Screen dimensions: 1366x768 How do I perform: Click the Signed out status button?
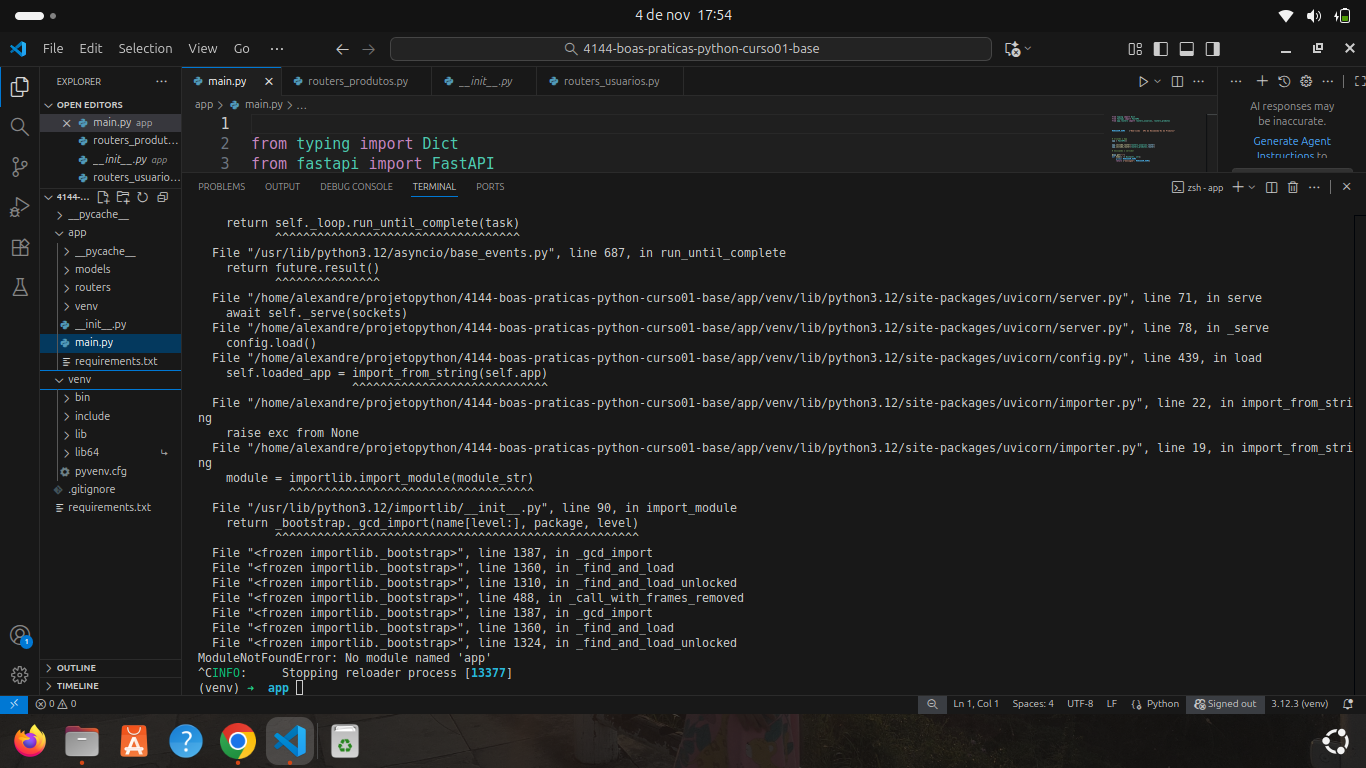(1226, 704)
